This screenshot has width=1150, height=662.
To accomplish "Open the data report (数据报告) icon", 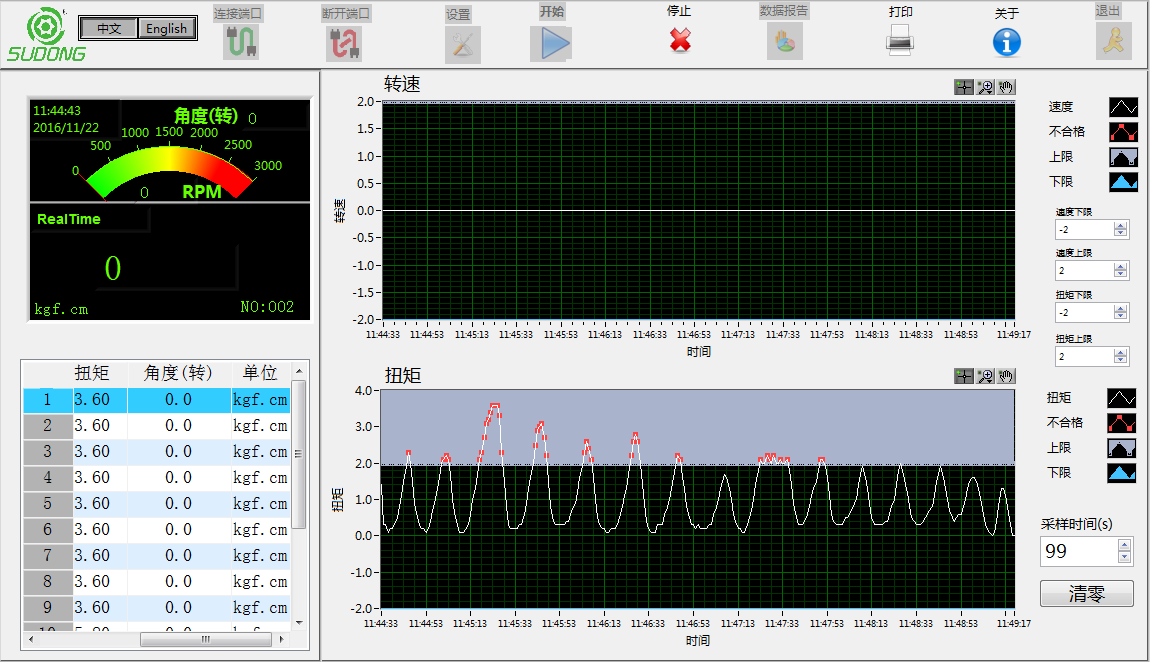I will (x=785, y=41).
